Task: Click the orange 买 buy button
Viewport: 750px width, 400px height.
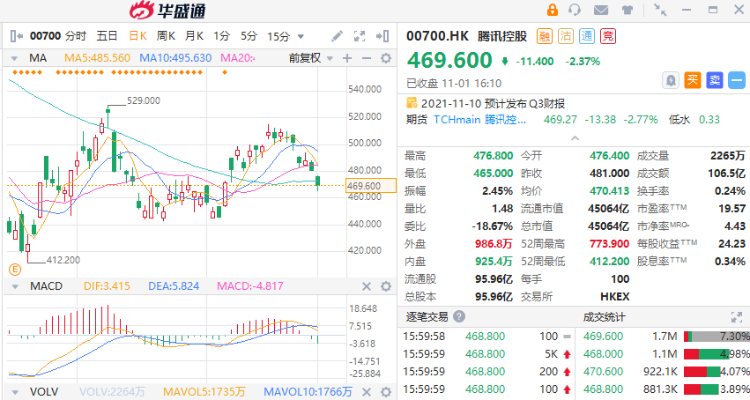Action: coord(693,80)
